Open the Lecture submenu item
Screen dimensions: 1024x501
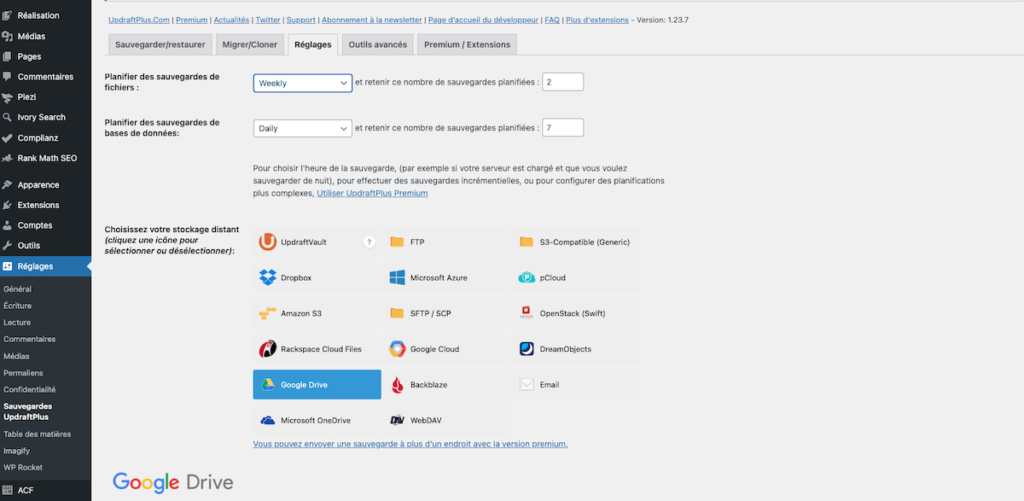[x=17, y=322]
